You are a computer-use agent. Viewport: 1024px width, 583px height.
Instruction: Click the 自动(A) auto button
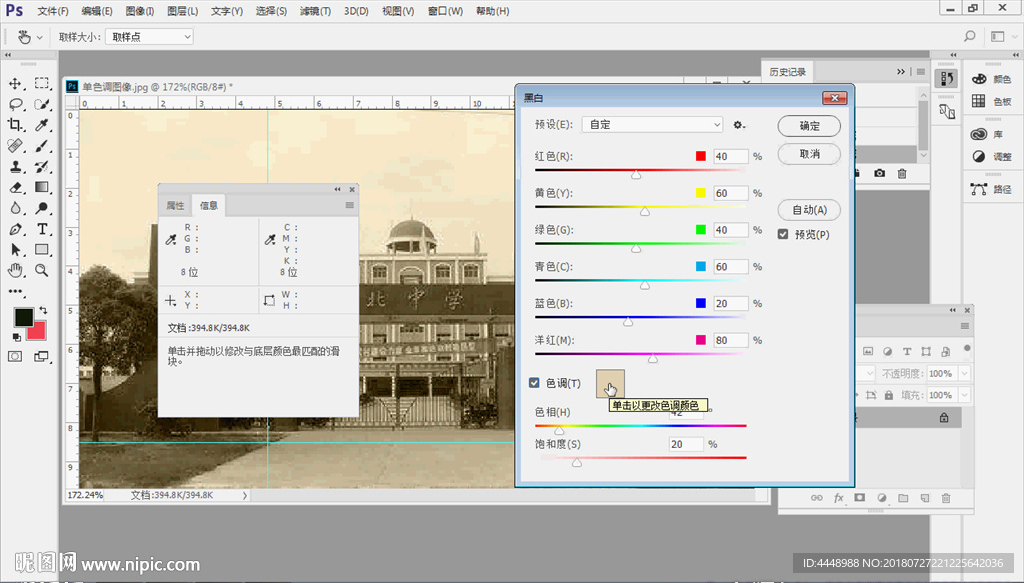(809, 210)
